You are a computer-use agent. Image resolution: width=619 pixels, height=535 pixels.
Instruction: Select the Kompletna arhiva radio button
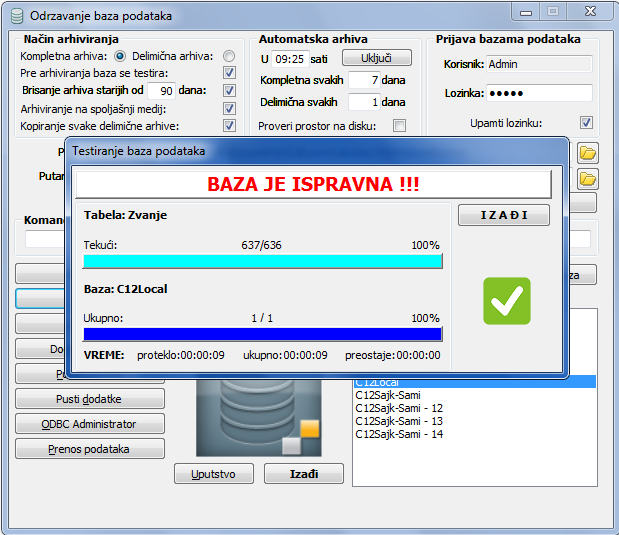120,56
